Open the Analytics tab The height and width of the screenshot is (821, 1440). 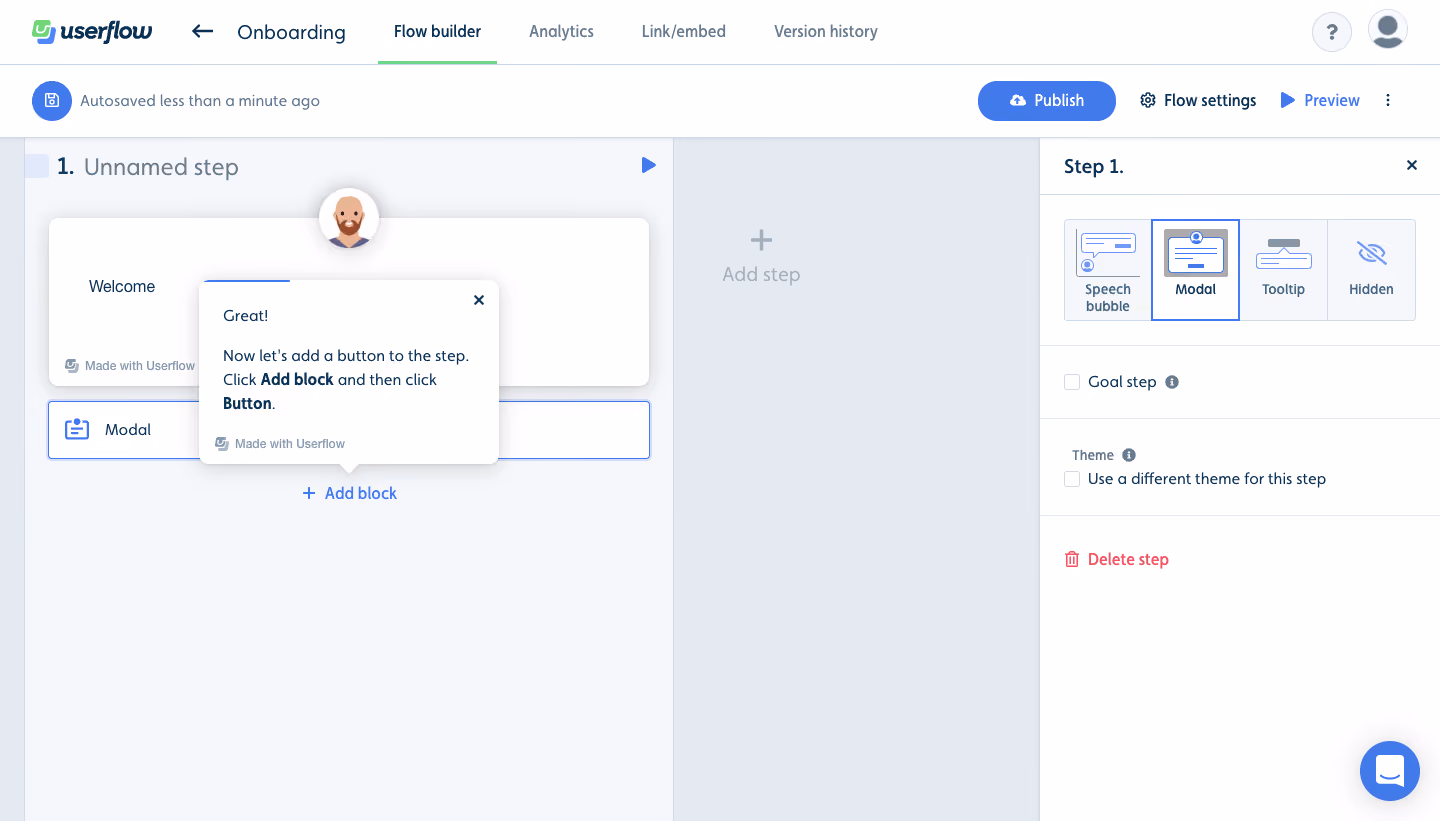point(561,32)
